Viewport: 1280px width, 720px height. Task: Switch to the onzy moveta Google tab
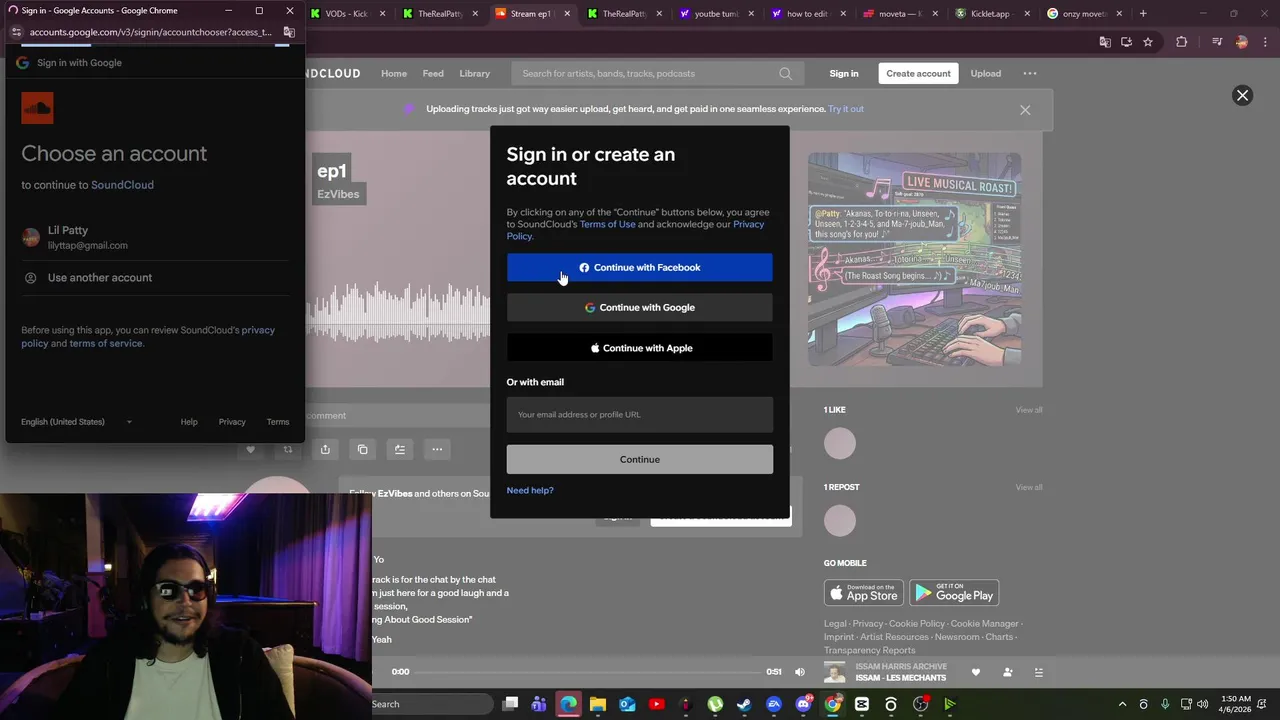point(1083,14)
